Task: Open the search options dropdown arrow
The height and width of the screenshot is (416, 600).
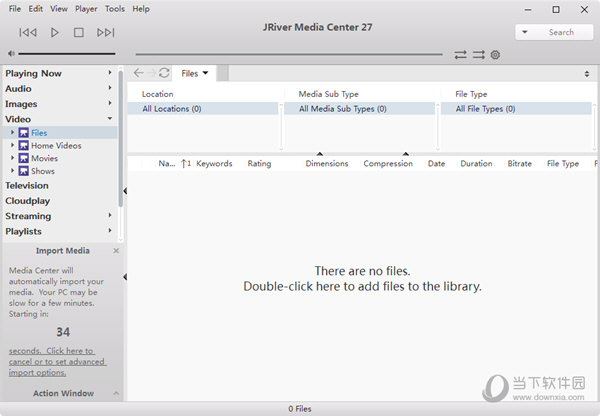Action: pos(525,32)
